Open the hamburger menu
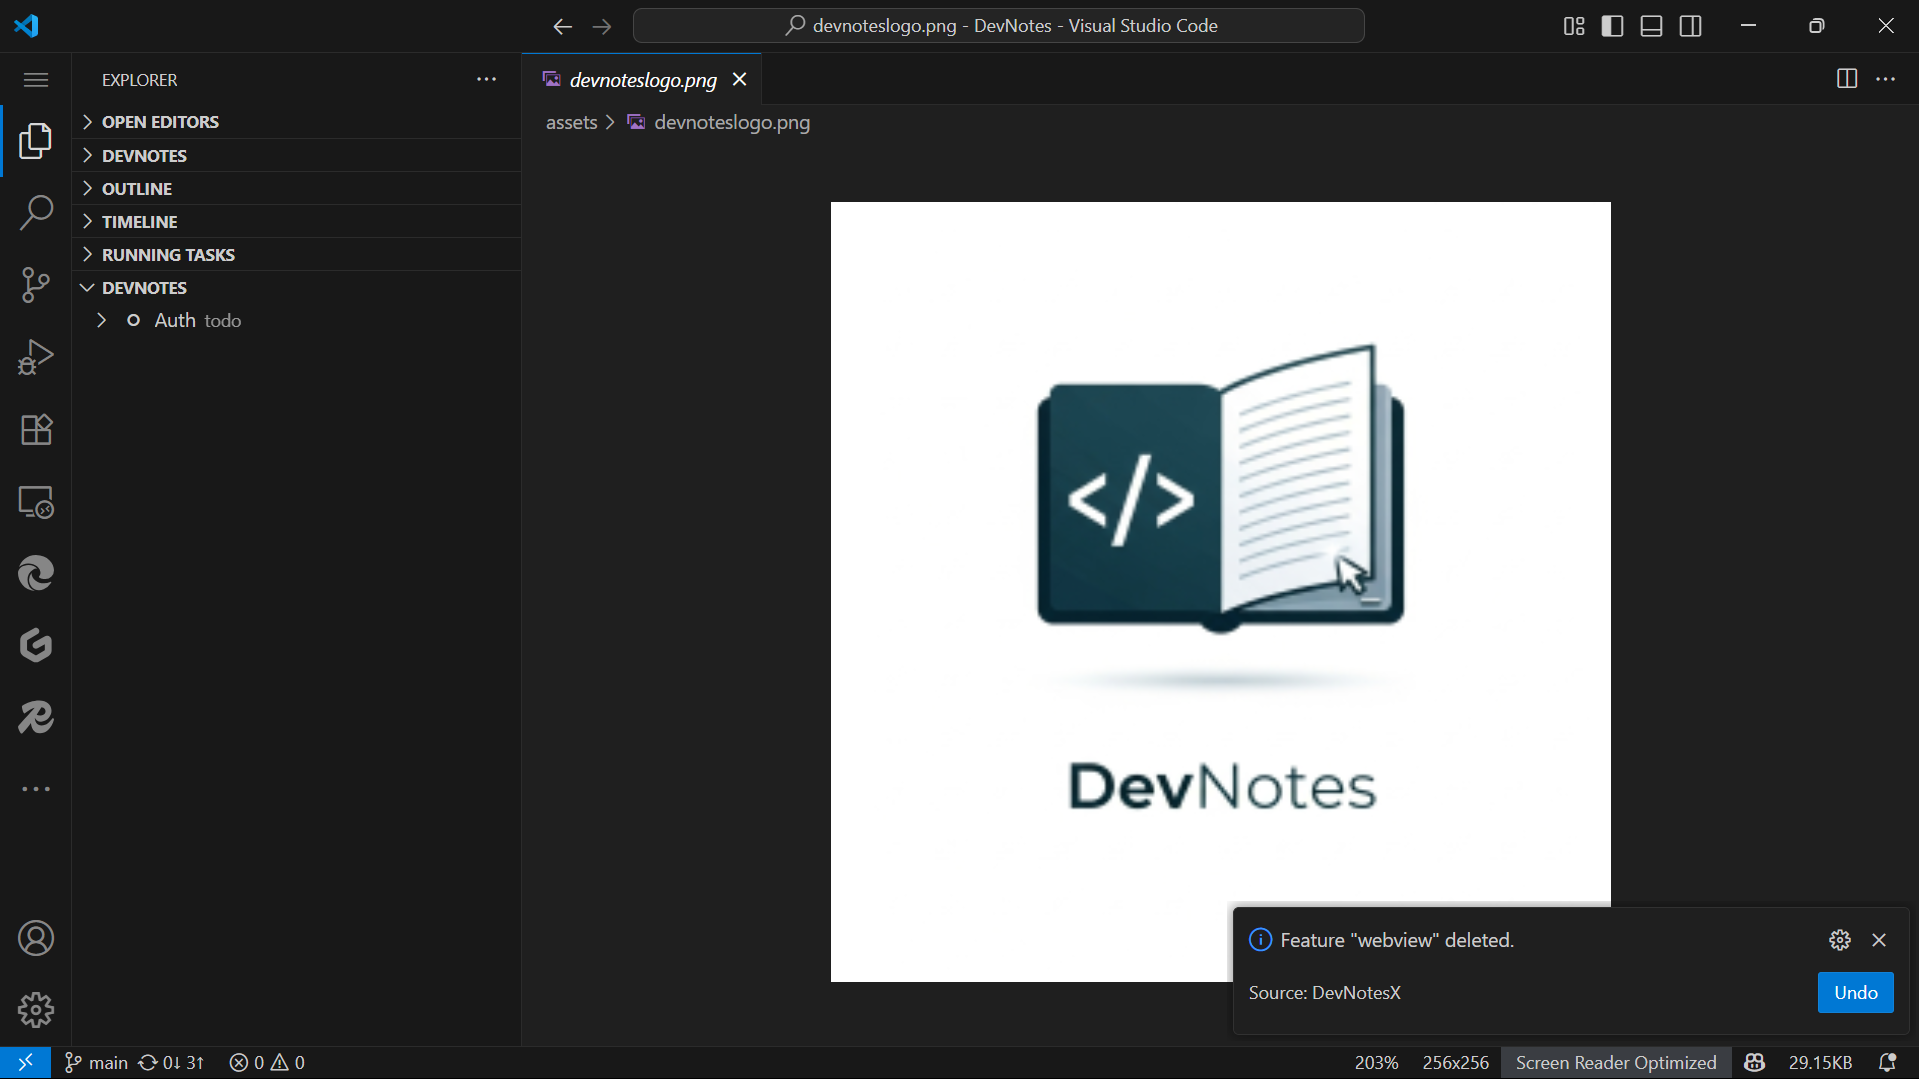Image resolution: width=1919 pixels, height=1079 pixels. click(36, 79)
